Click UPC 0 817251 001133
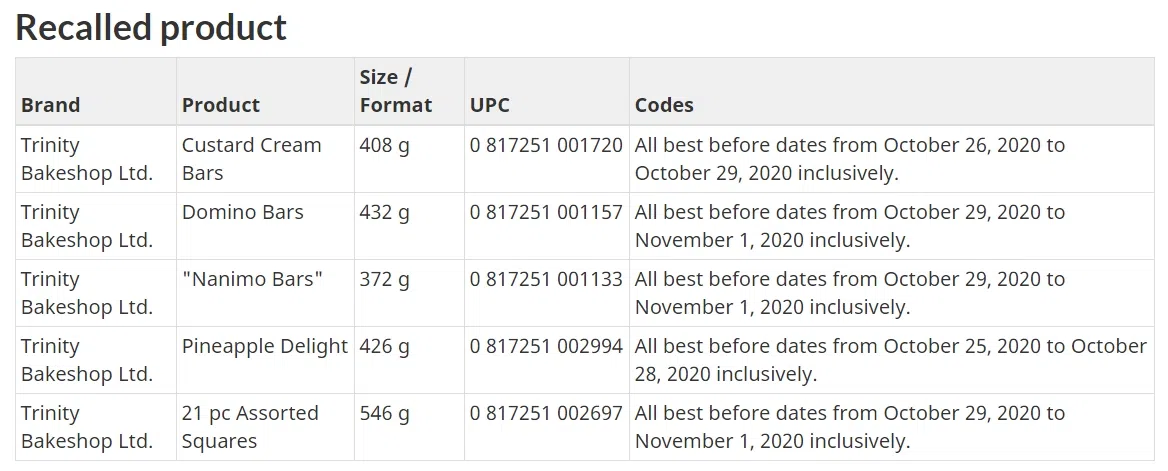The height and width of the screenshot is (471, 1168). [546, 279]
